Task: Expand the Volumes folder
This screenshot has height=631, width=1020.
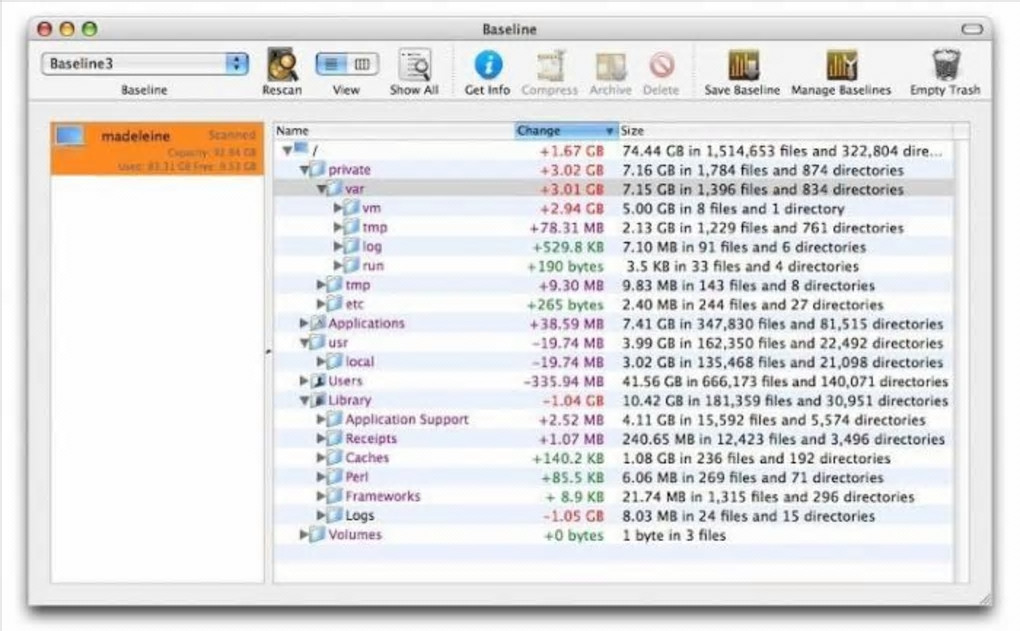Action: pyautogui.click(x=304, y=535)
